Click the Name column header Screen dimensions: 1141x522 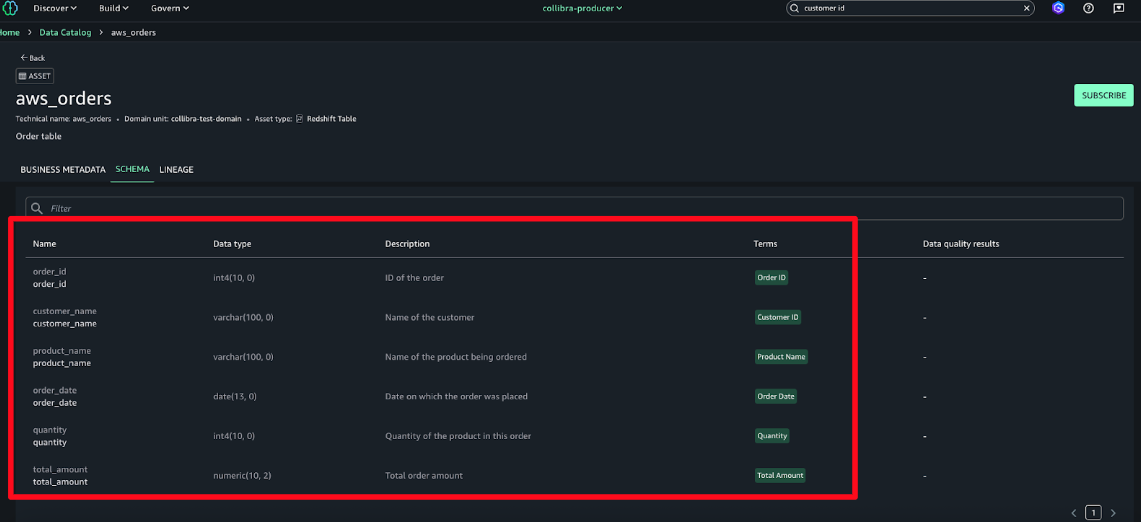(x=44, y=244)
